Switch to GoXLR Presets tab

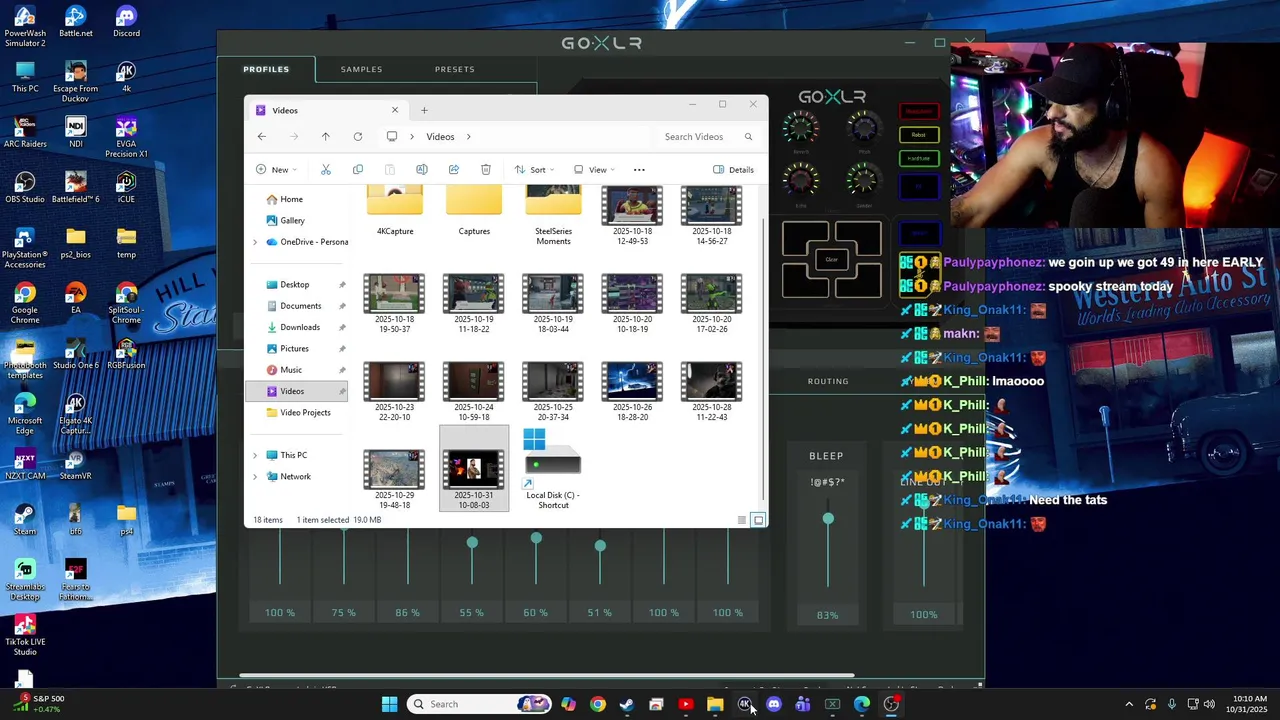[454, 69]
